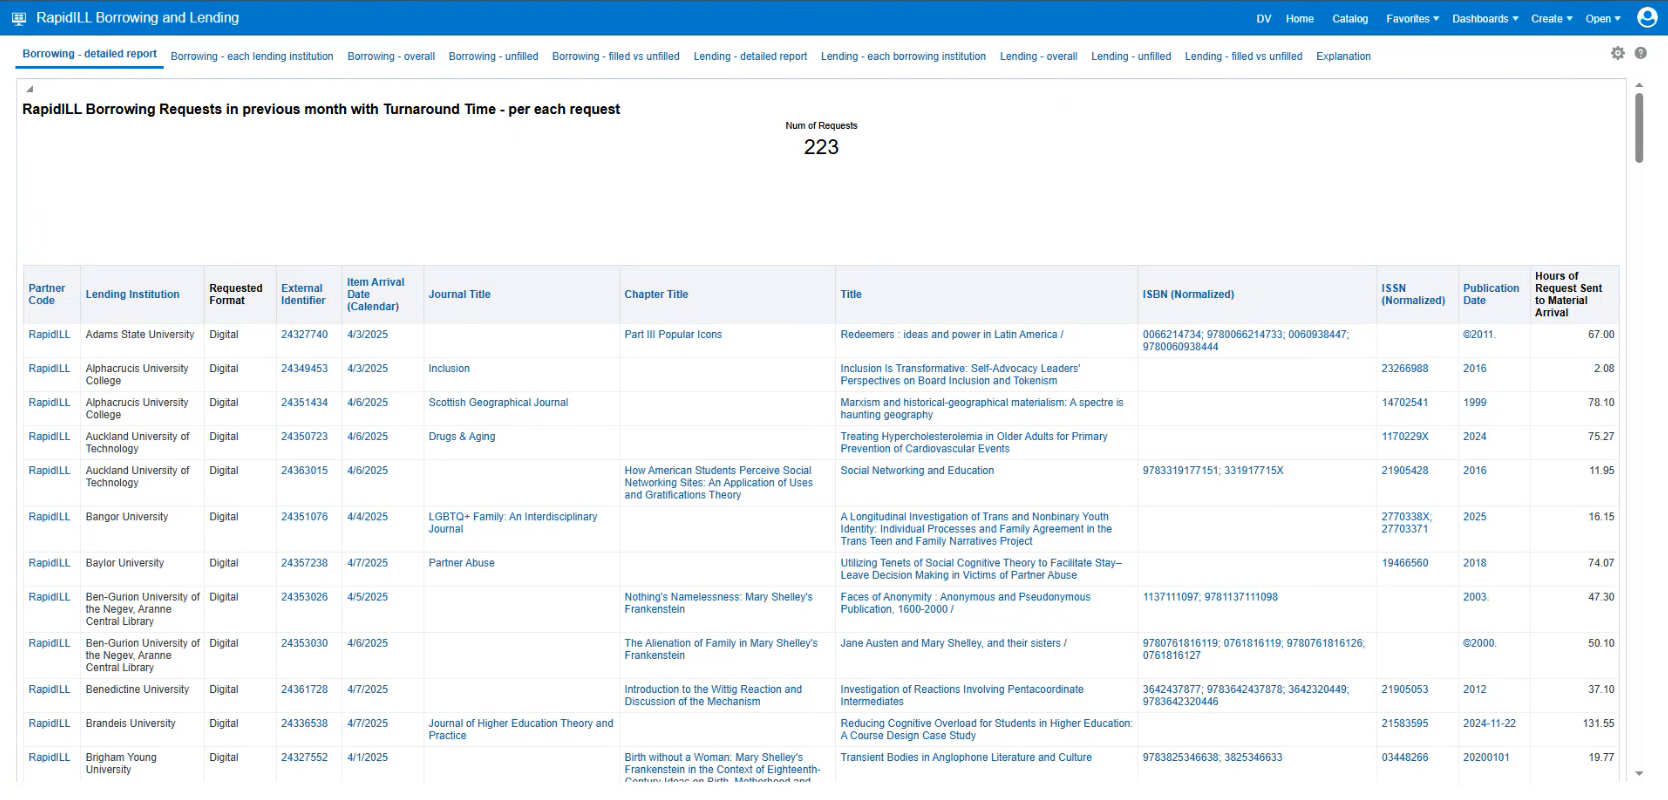Expand the Open dropdown menu
Screen dimensions: 1668x800
pyautogui.click(x=1603, y=19)
